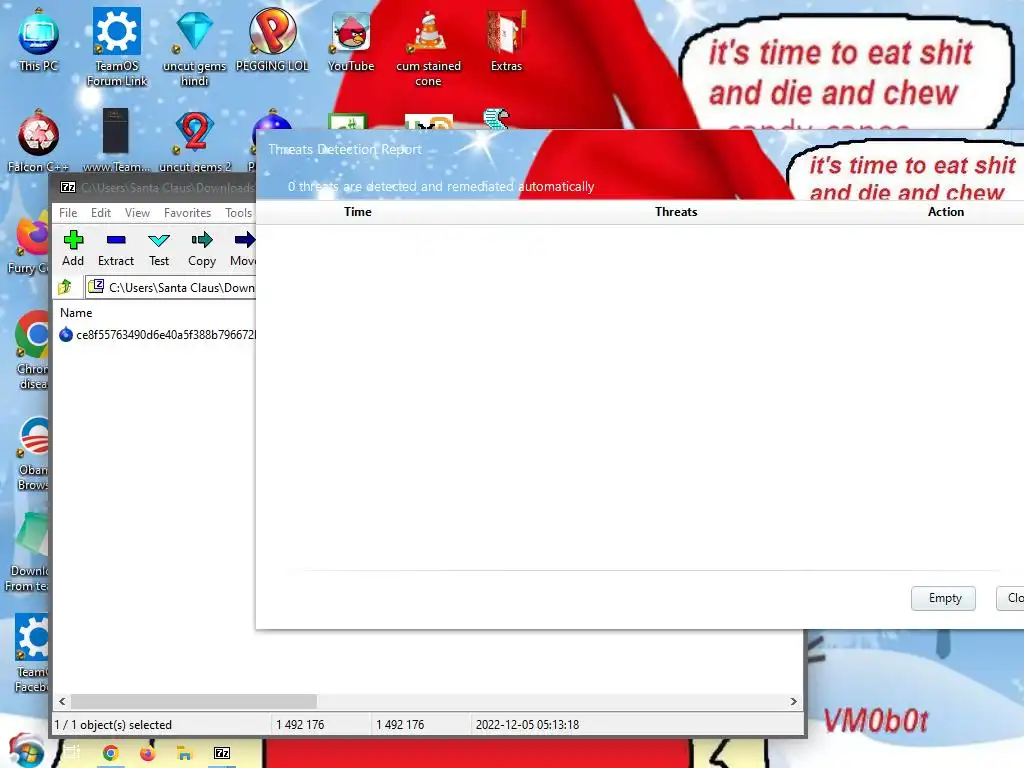Viewport: 1024px width, 768px height.
Task: Click 7-Zip Move toolbar button
Action: tap(242, 248)
